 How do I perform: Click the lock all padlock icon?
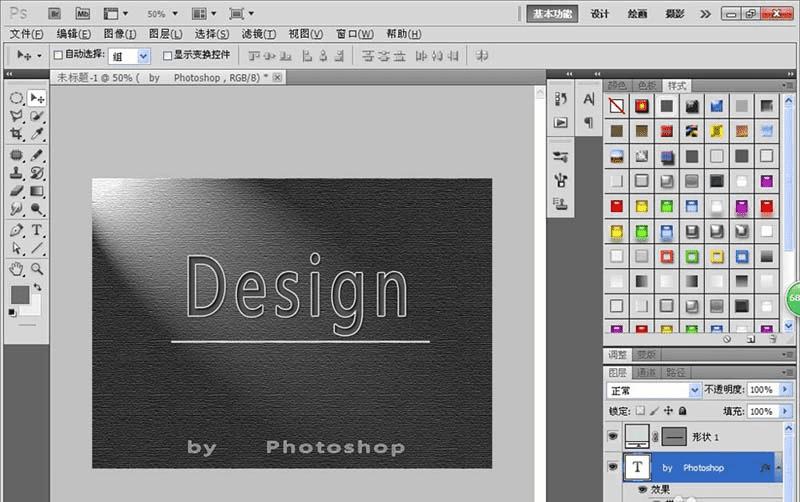pyautogui.click(x=683, y=411)
